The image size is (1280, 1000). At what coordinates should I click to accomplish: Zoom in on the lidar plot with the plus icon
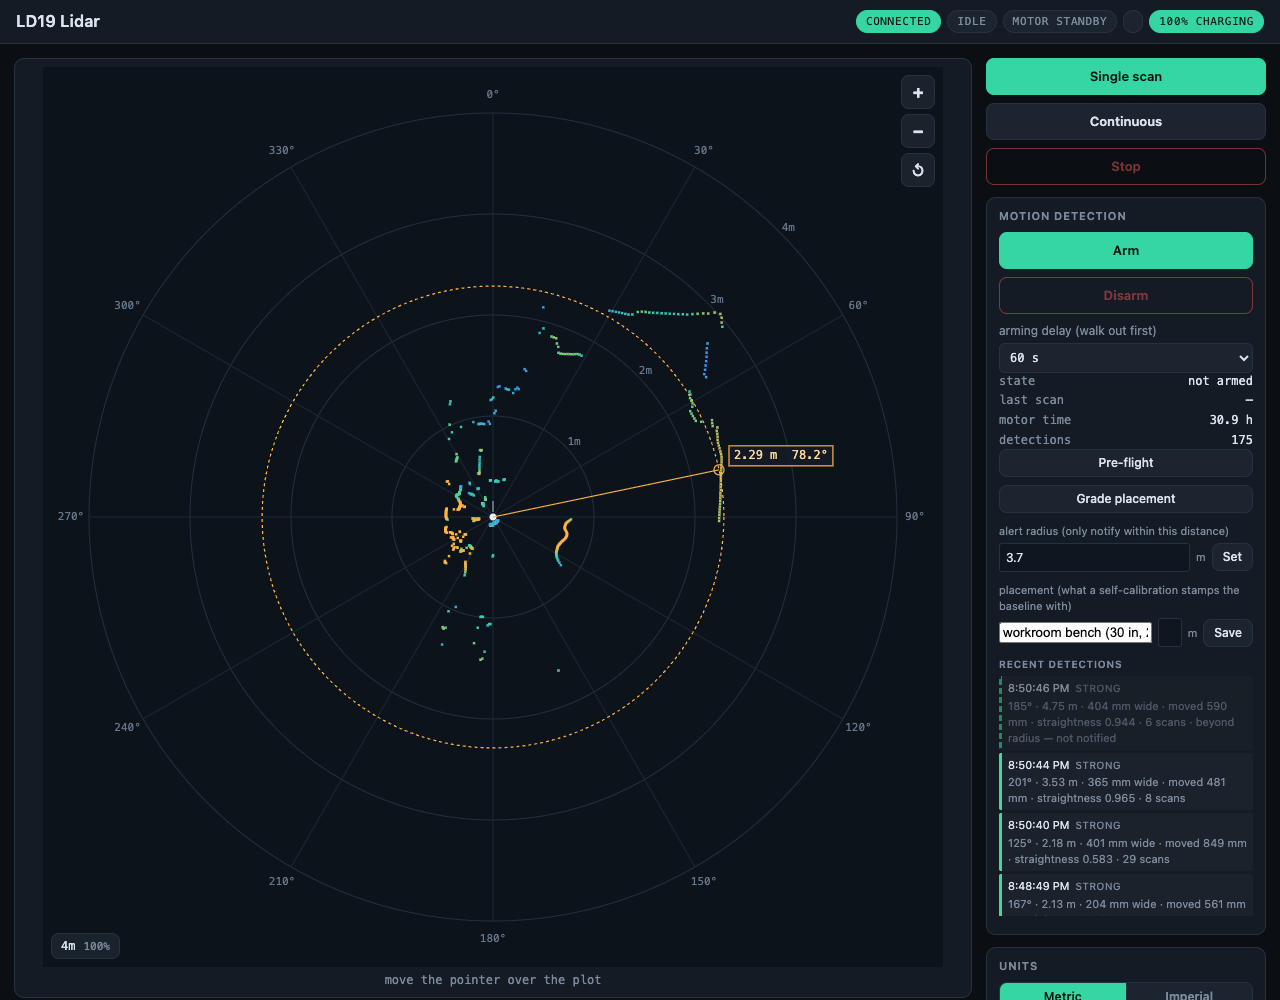pyautogui.click(x=918, y=93)
